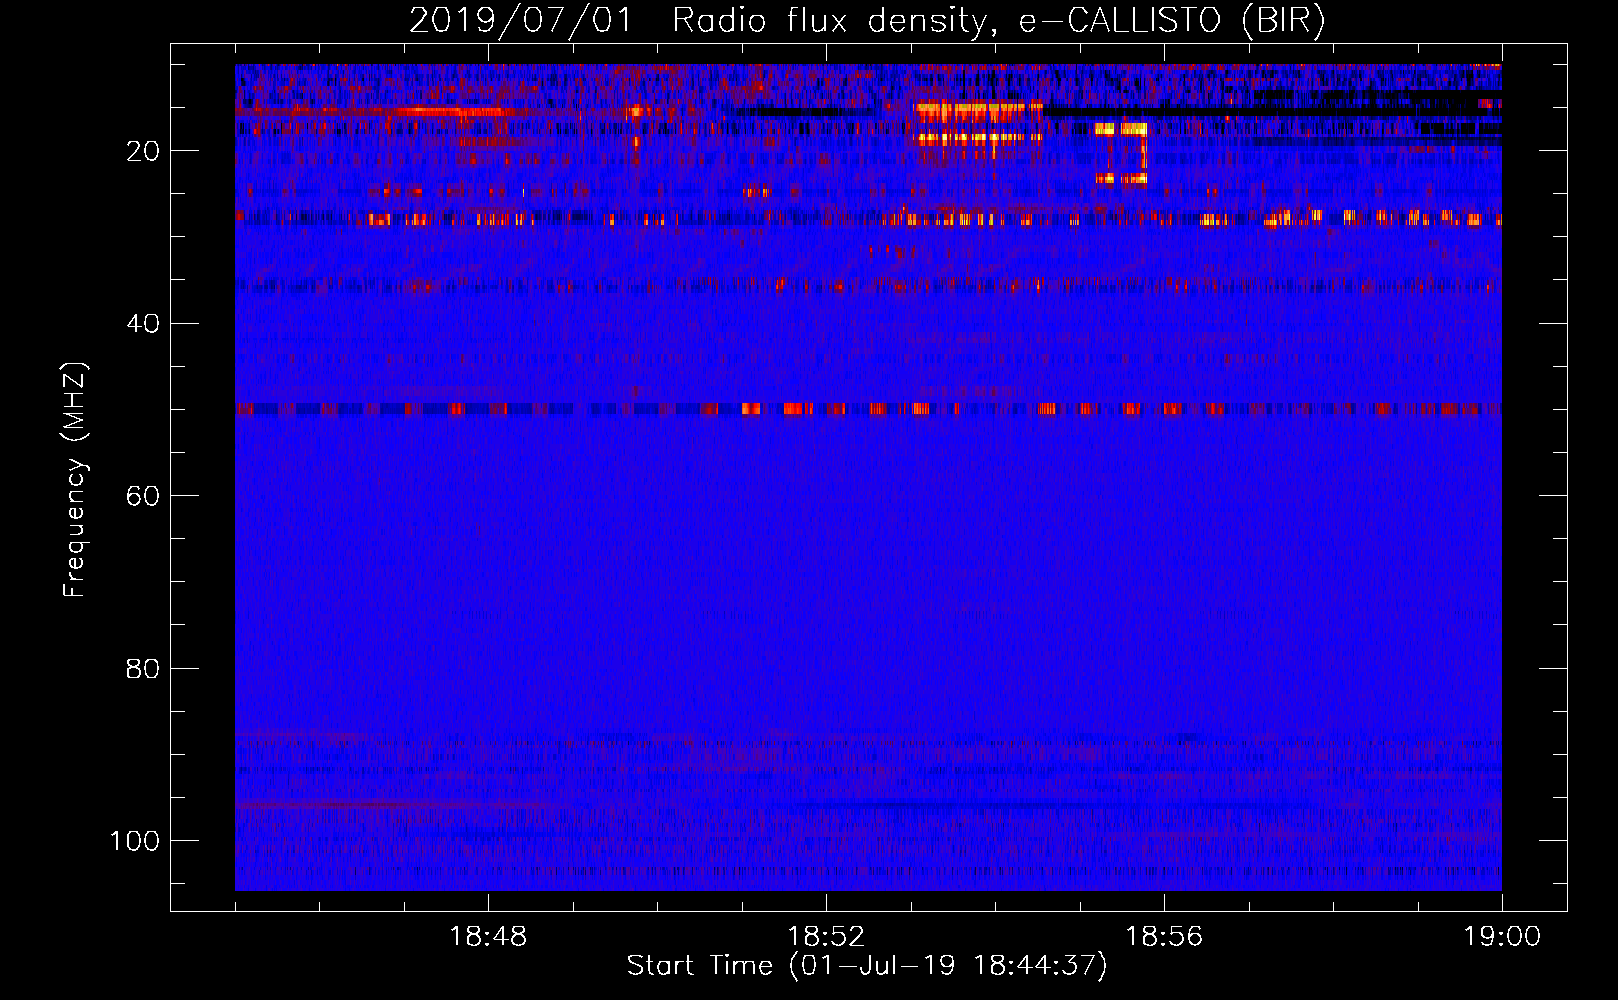Click the red interference band at 50 MHz
1618x1000 pixels.
point(868,408)
